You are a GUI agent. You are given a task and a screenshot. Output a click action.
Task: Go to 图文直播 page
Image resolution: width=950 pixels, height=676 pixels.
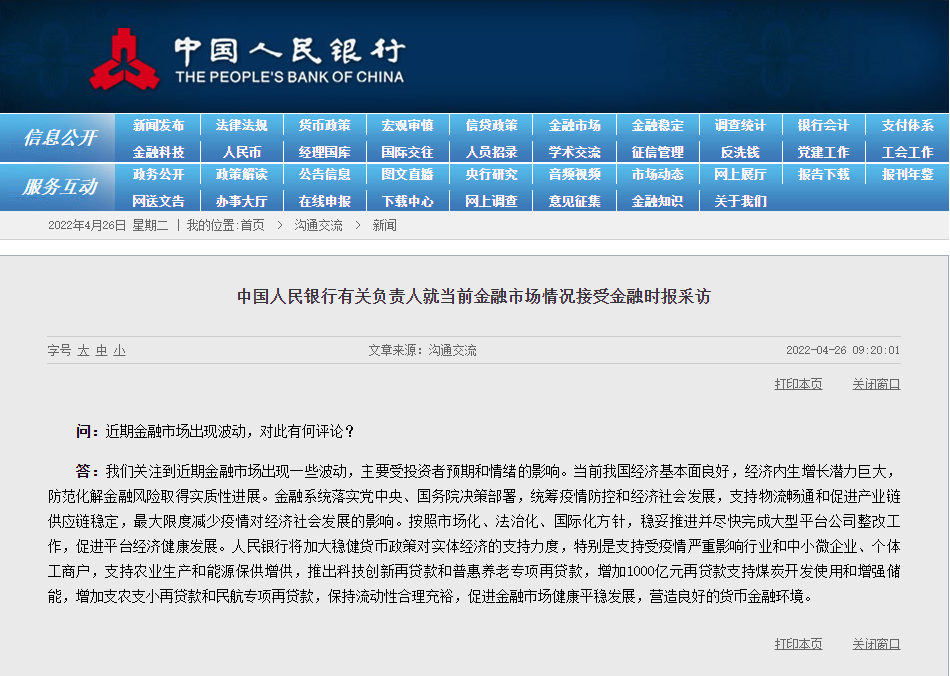click(x=408, y=174)
